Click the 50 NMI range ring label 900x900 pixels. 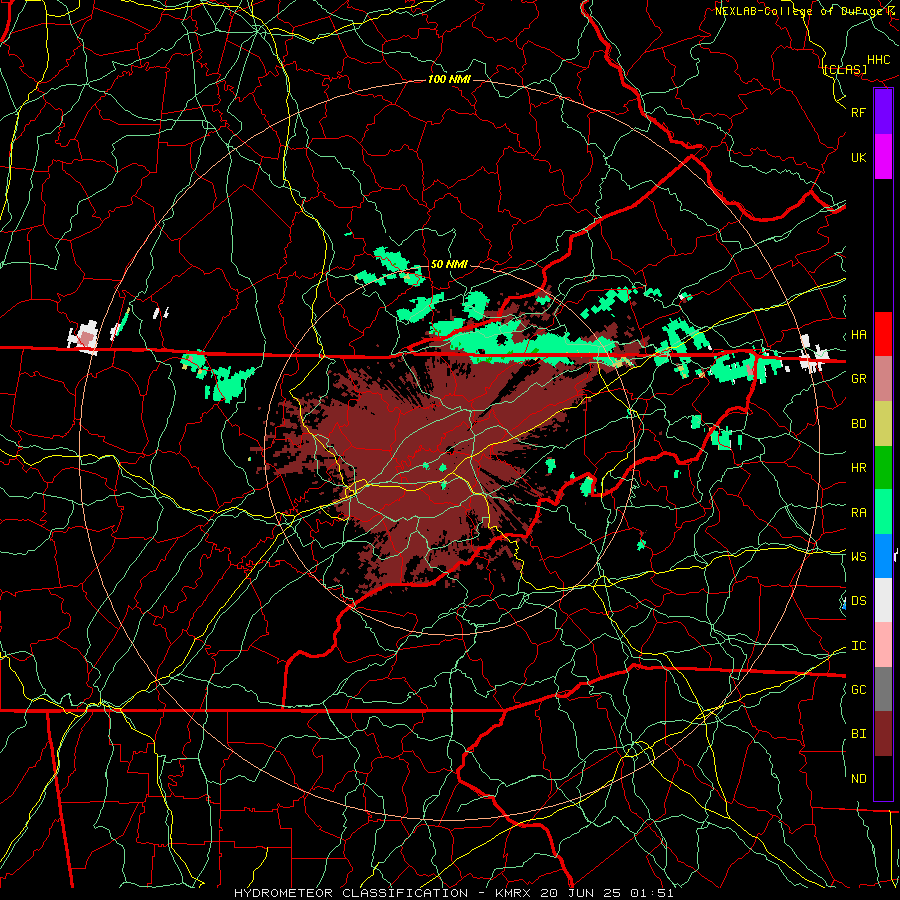pos(449,264)
